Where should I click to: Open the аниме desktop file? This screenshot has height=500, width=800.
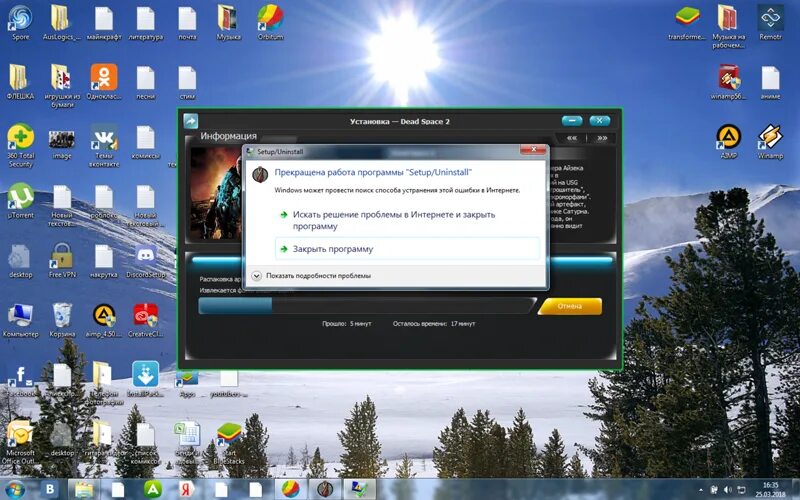770,82
